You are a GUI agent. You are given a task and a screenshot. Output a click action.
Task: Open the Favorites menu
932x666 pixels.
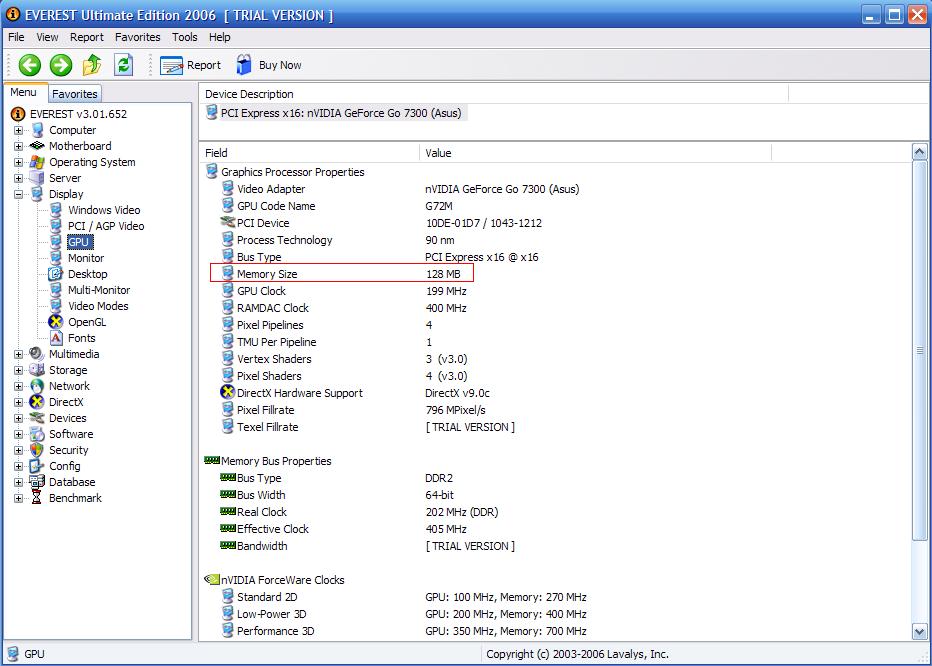tap(137, 37)
